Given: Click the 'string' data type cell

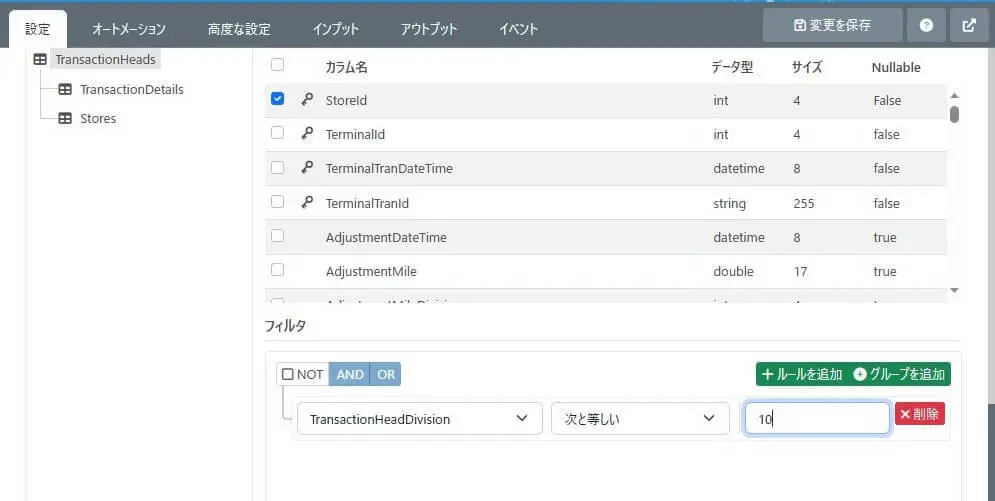Looking at the screenshot, I should pos(730,204).
